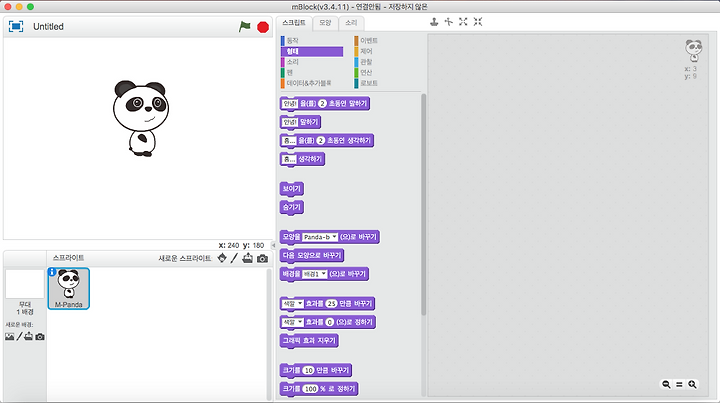Open the M-Panda sprite info button
The width and height of the screenshot is (720, 403).
point(52,272)
